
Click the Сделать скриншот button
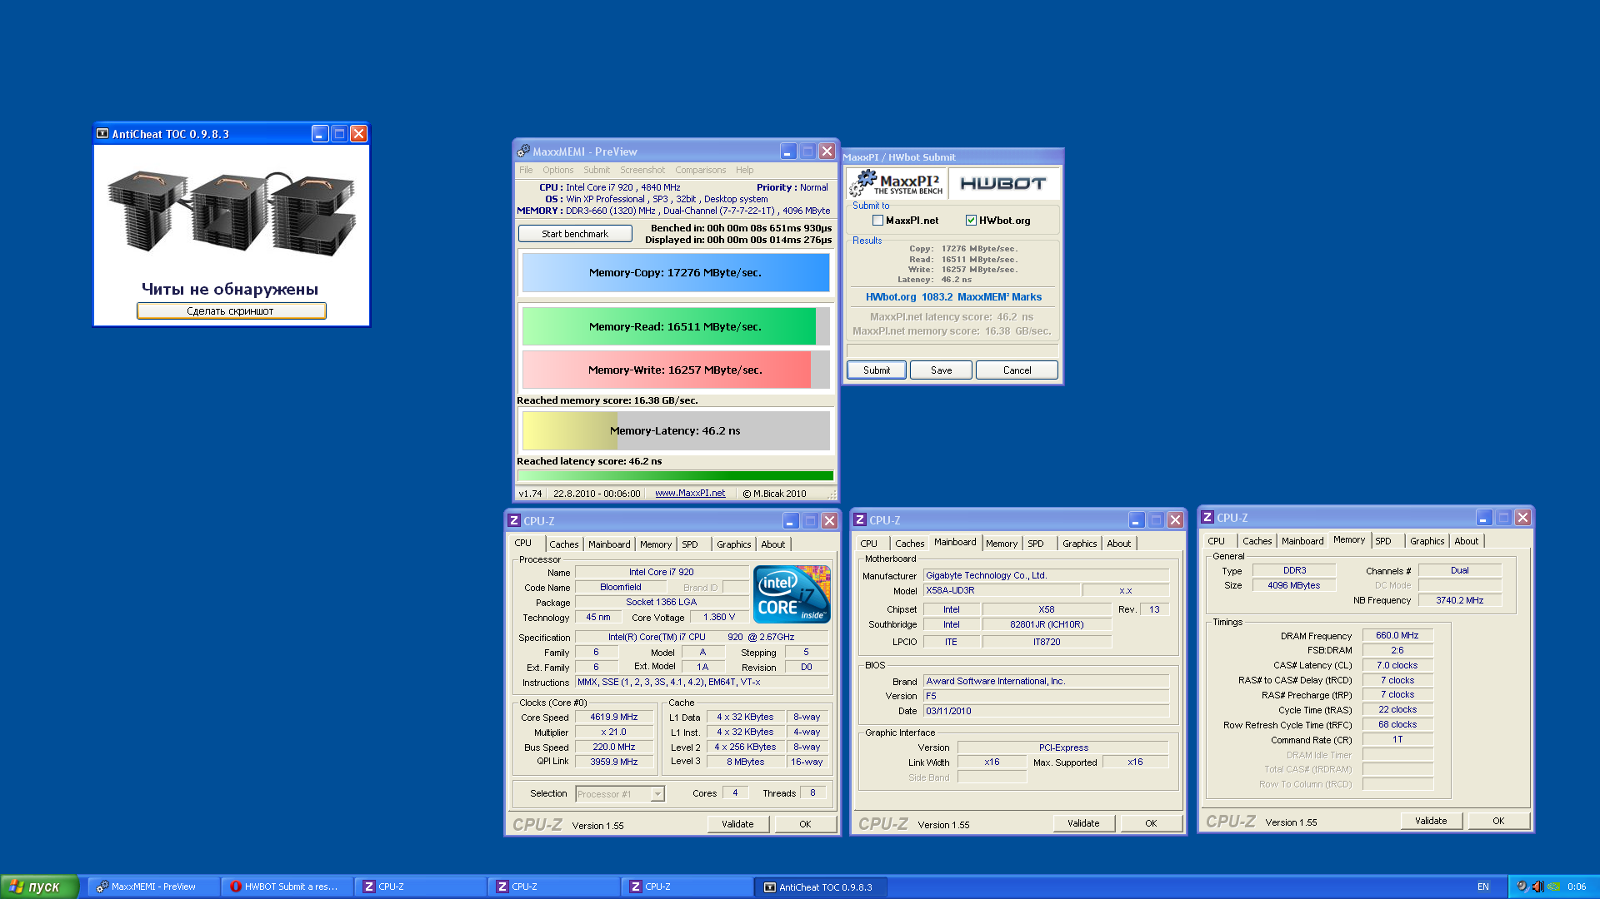pos(231,311)
